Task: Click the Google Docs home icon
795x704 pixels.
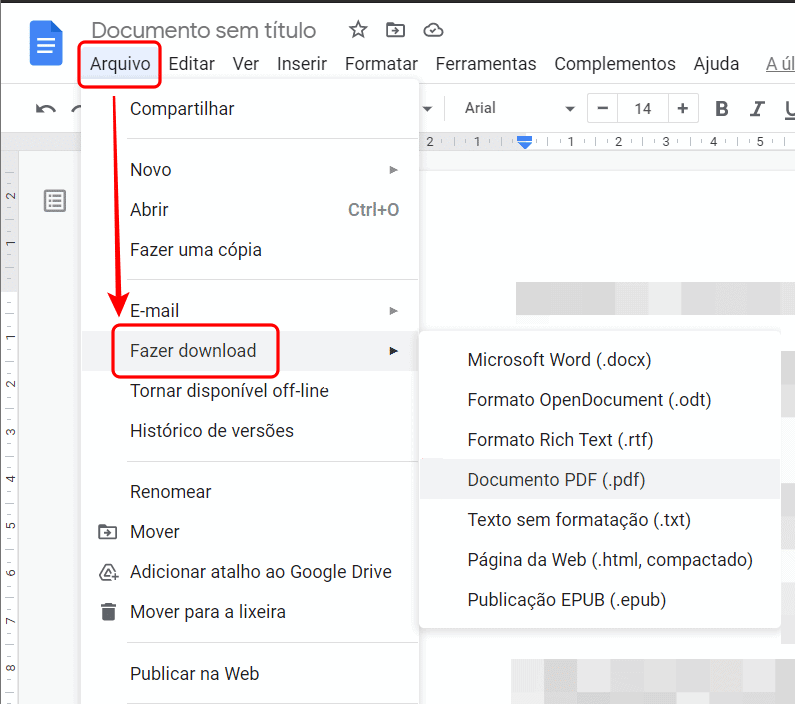Action: click(x=46, y=43)
